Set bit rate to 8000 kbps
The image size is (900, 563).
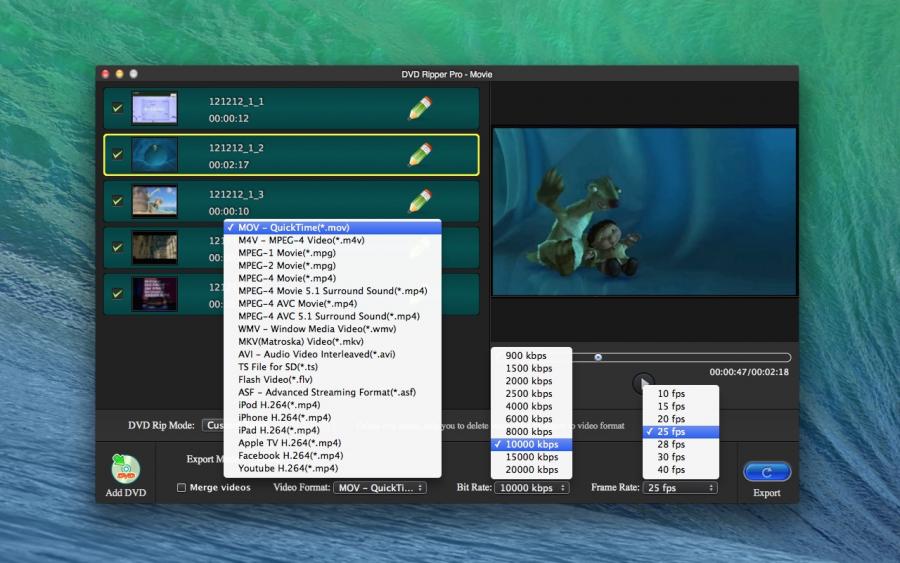tap(532, 432)
